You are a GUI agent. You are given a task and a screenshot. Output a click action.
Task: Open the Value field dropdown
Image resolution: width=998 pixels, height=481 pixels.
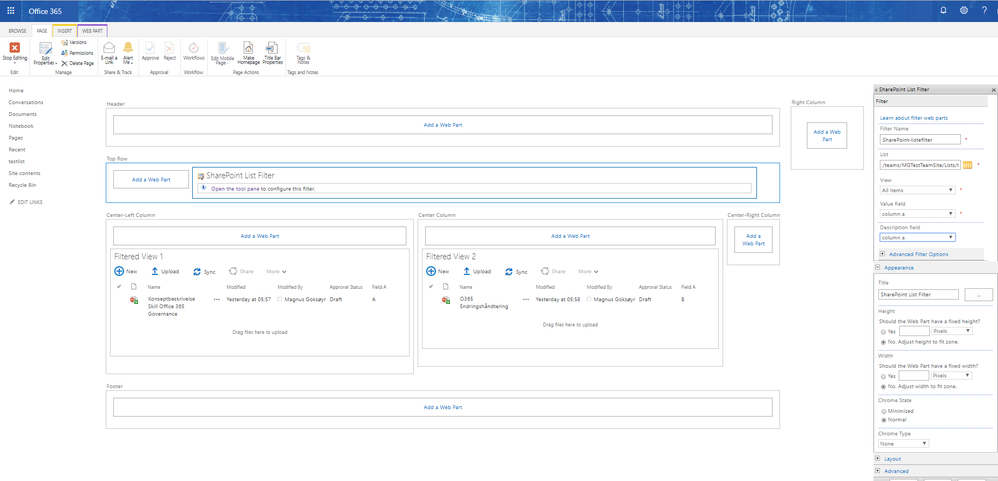[917, 214]
